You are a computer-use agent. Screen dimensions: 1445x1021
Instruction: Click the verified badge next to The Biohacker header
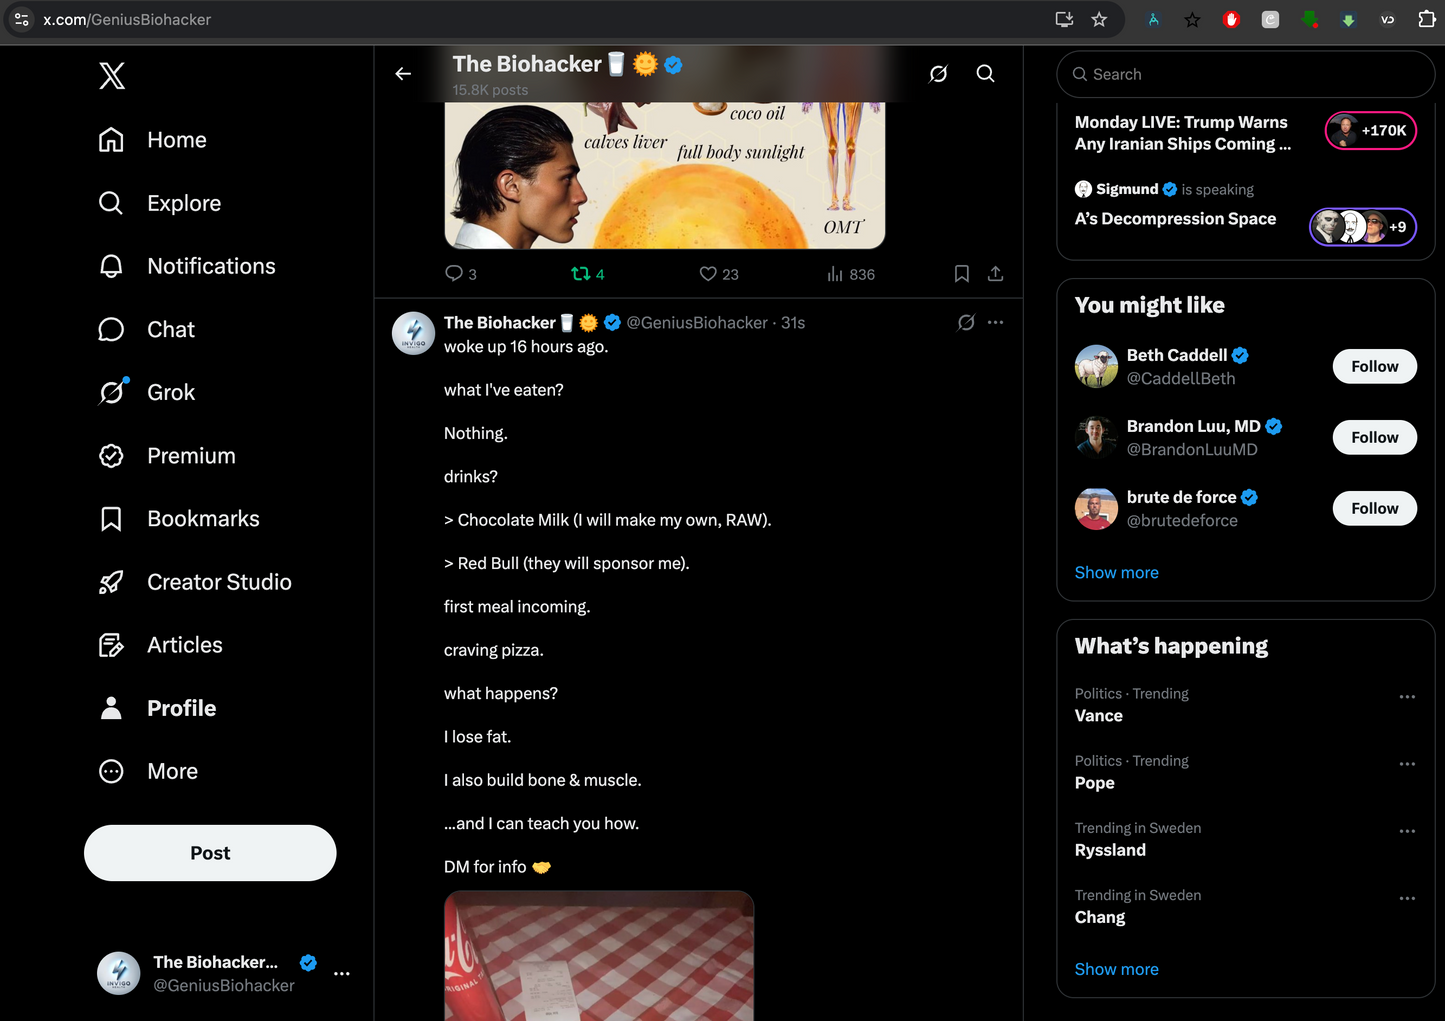[673, 64]
